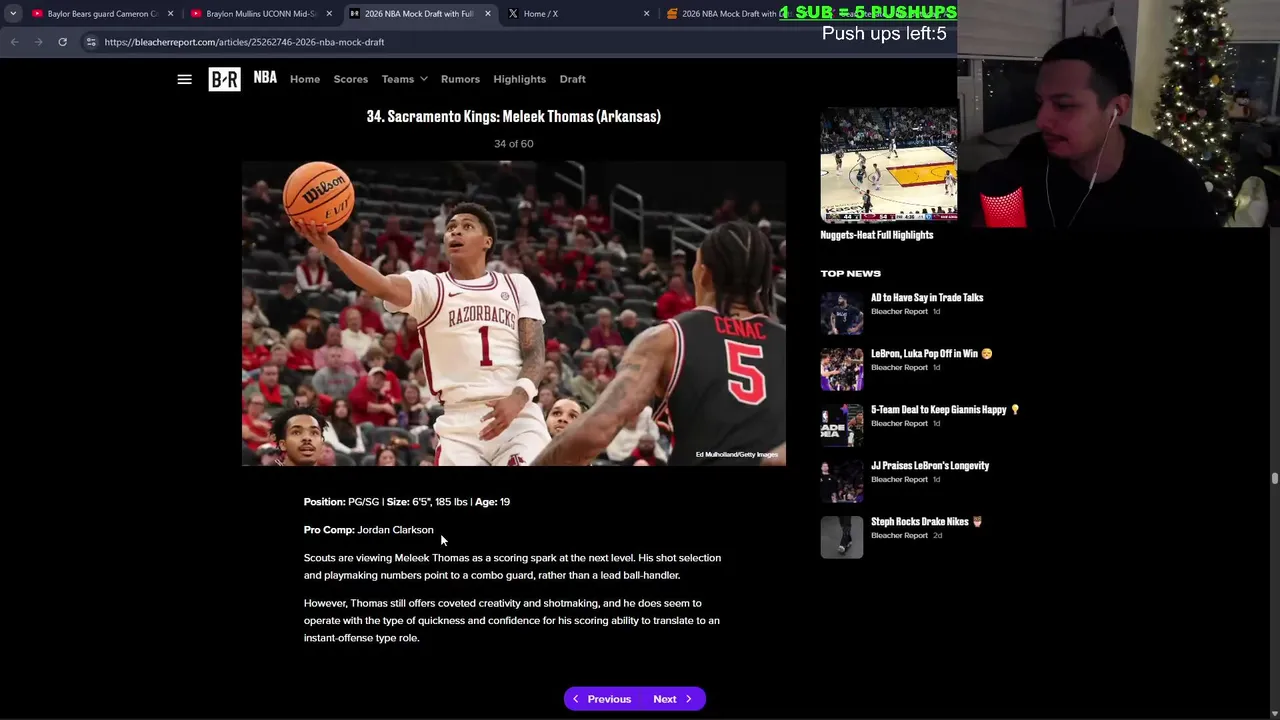Click the page vertical scrollbar thumb
1280x720 pixels.
pos(1274,479)
